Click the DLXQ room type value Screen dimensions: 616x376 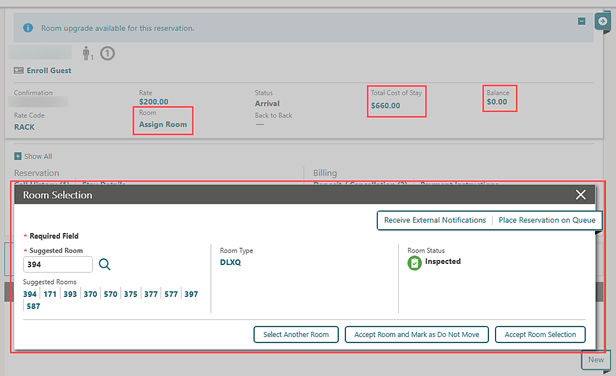(x=230, y=262)
